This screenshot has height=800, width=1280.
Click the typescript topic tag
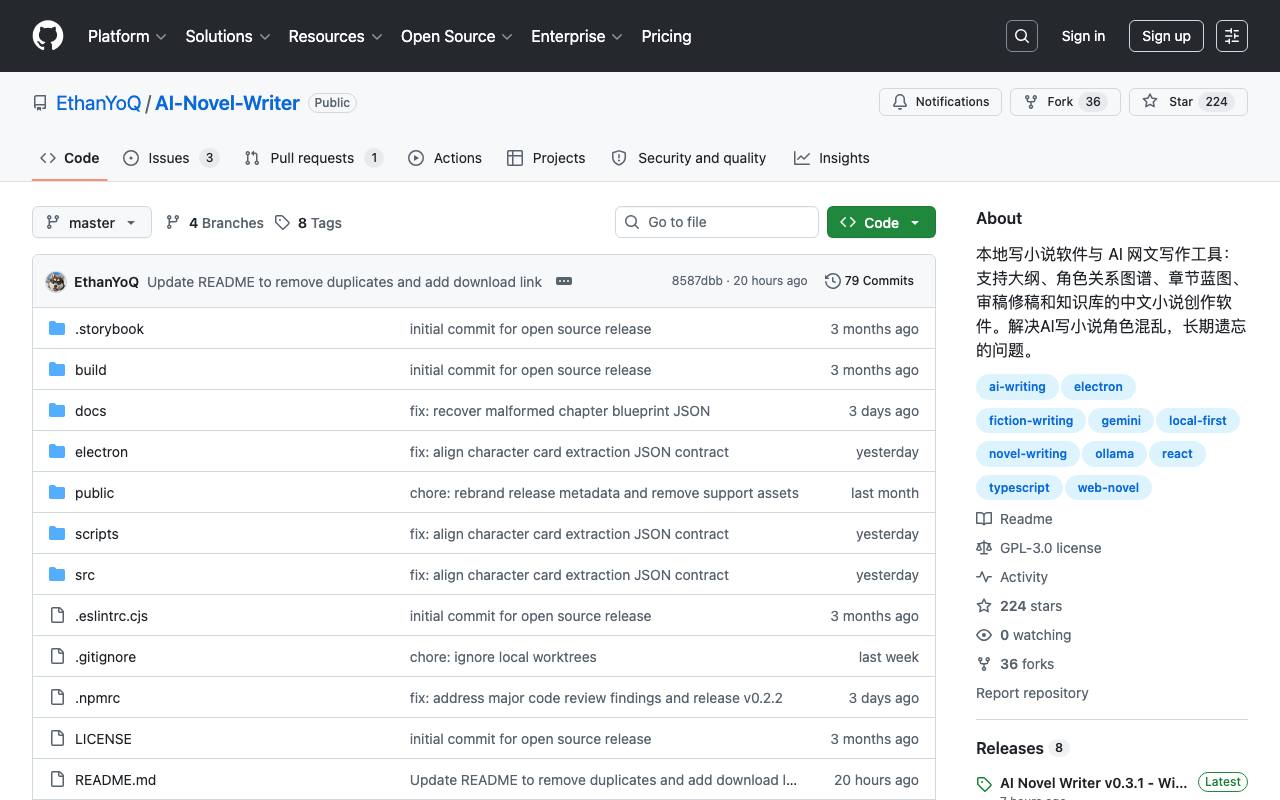[x=1019, y=488]
